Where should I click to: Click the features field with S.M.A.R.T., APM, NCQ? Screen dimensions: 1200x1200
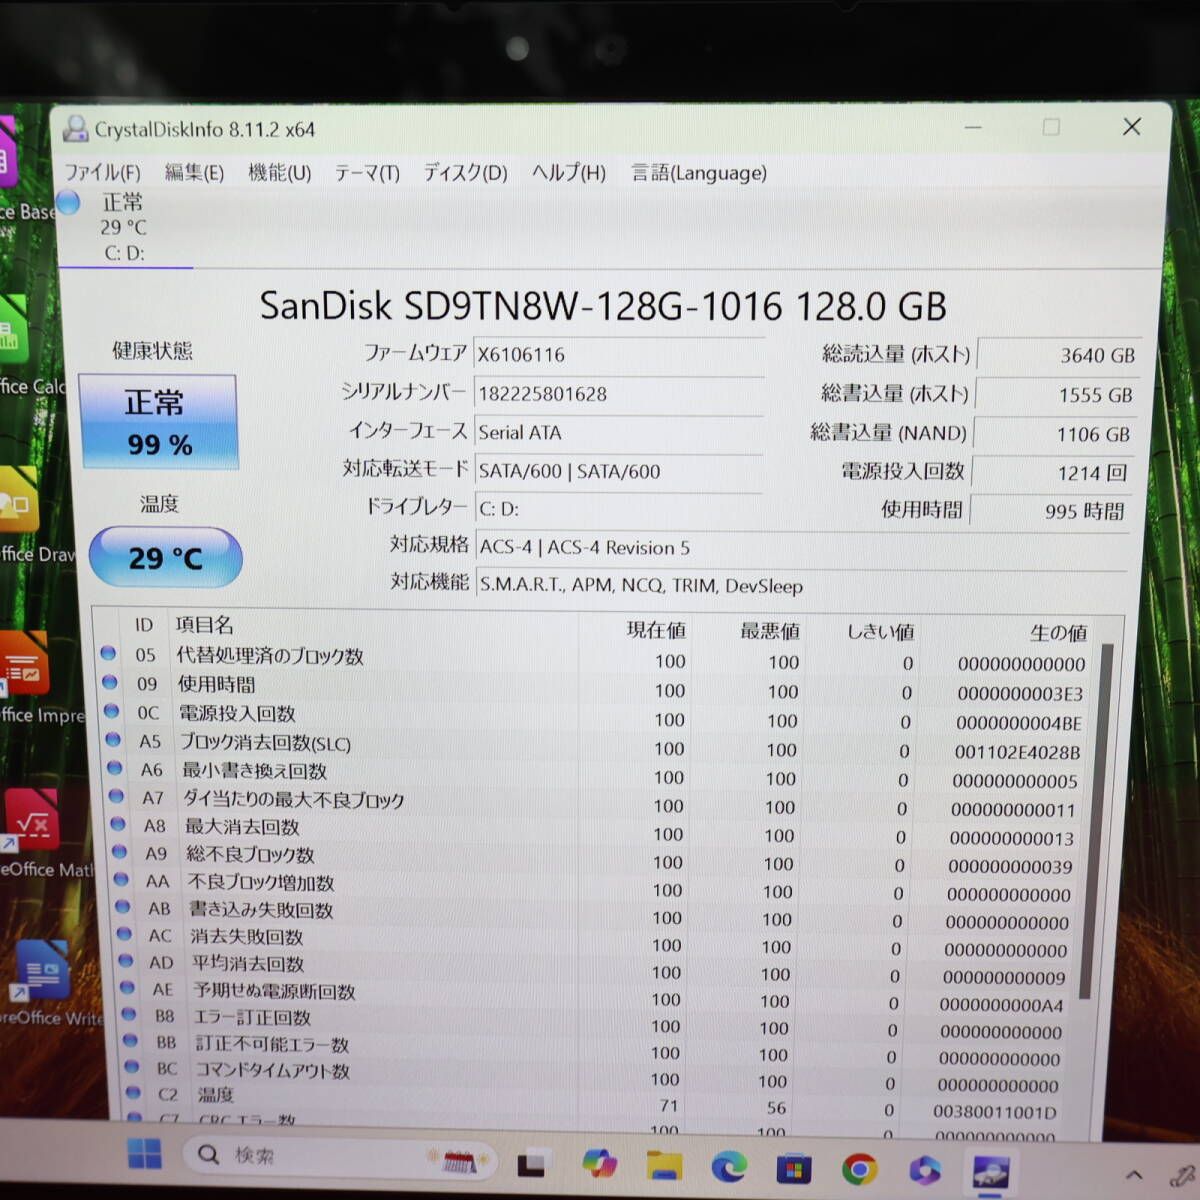tap(802, 585)
